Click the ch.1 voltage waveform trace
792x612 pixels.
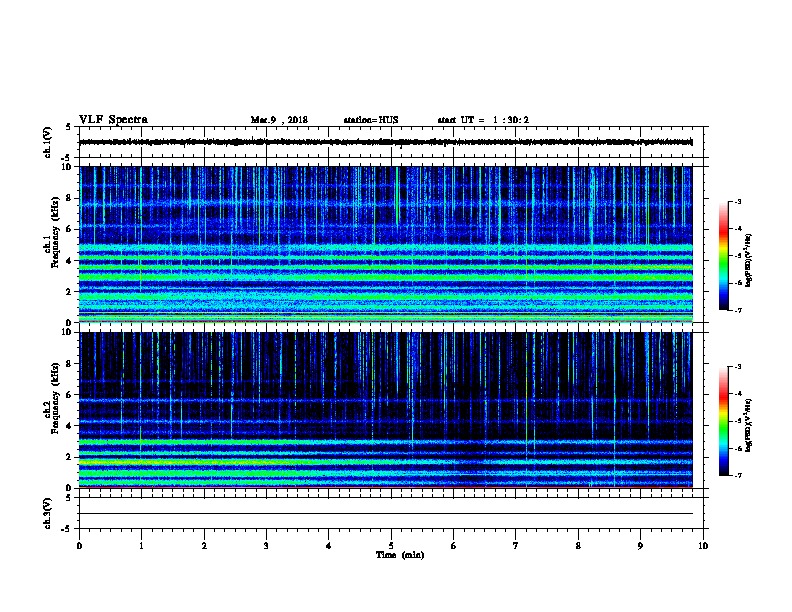385,142
